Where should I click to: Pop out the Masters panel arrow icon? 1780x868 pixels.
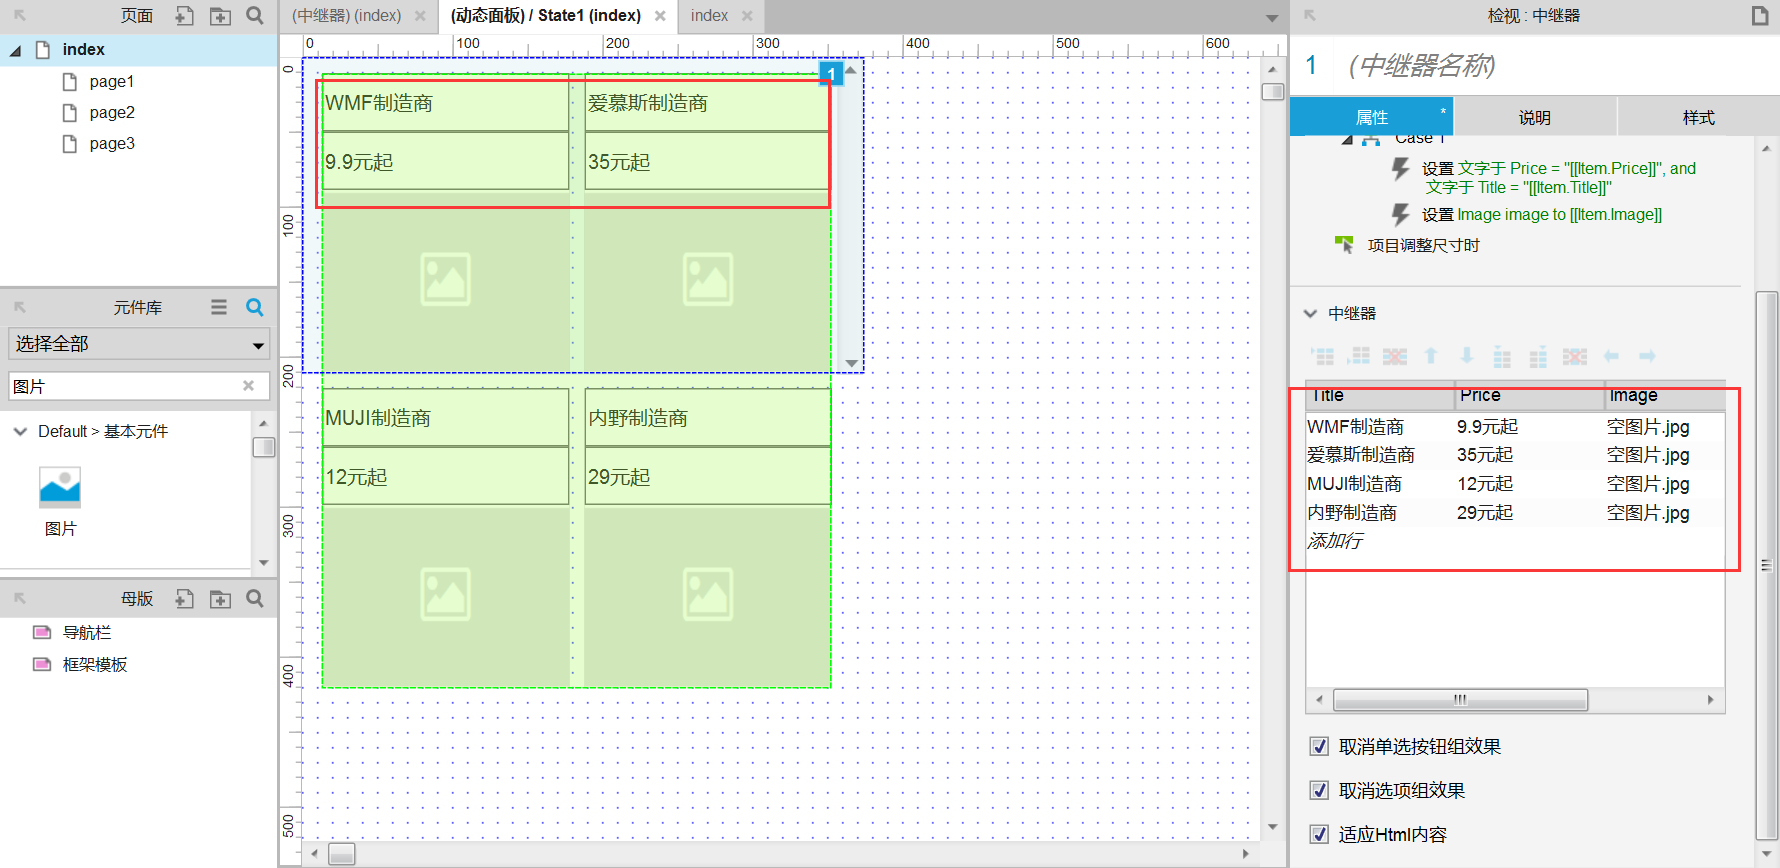20,598
